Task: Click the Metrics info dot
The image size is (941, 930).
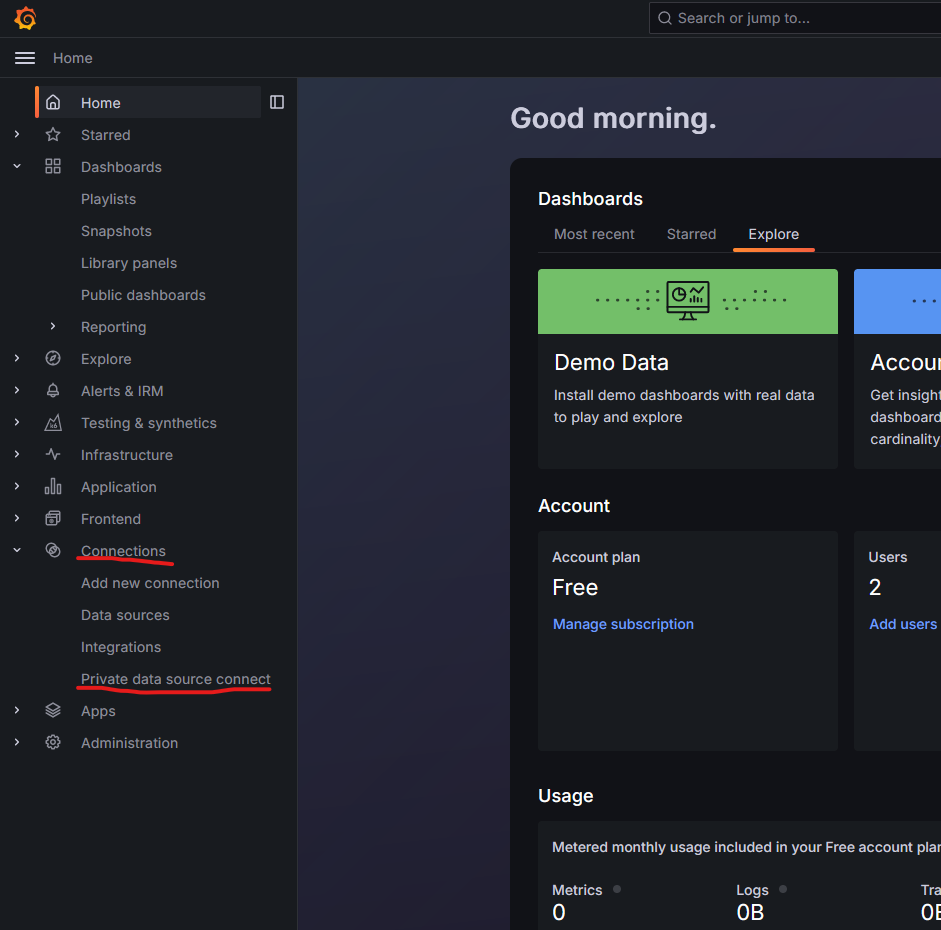Action: click(x=617, y=889)
